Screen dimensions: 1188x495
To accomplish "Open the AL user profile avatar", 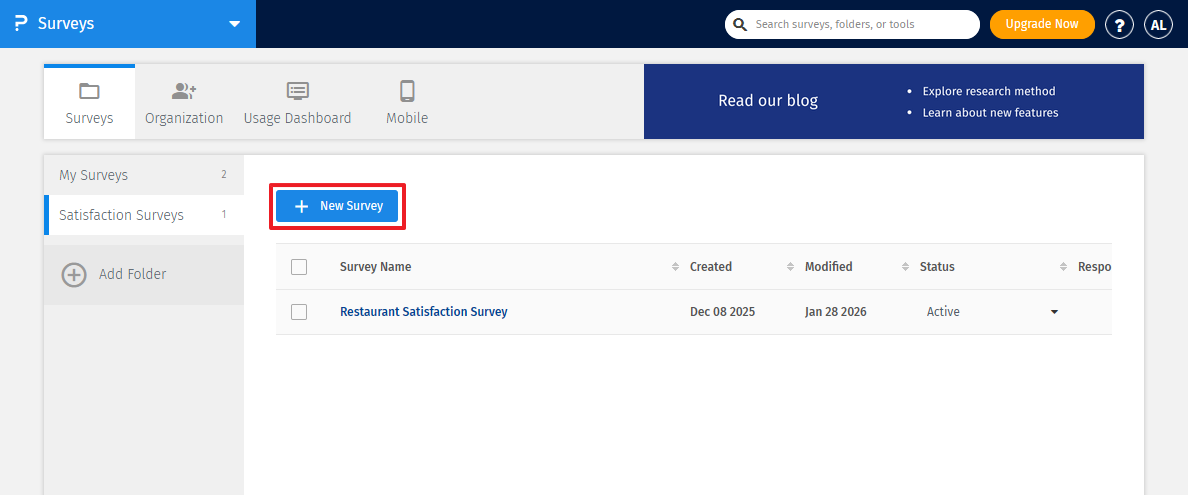I will point(1158,24).
